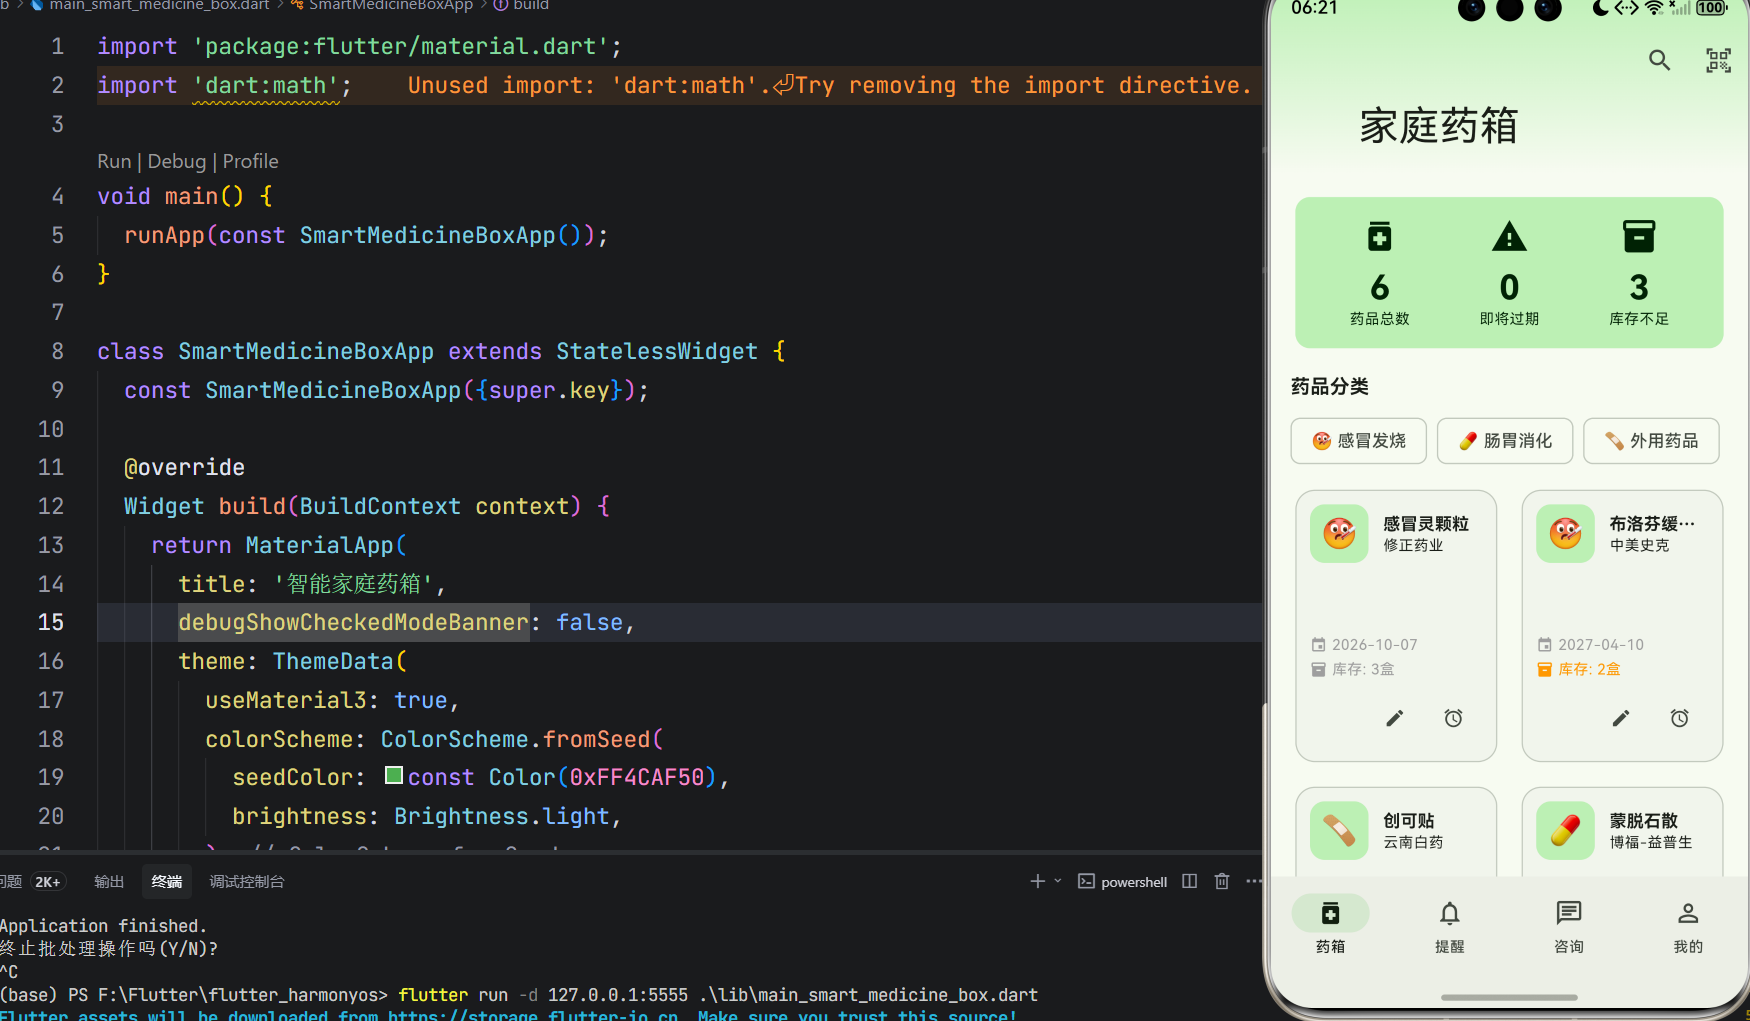The width and height of the screenshot is (1750, 1021).
Task: Click line number 15 in the gutter
Action: click(x=51, y=622)
